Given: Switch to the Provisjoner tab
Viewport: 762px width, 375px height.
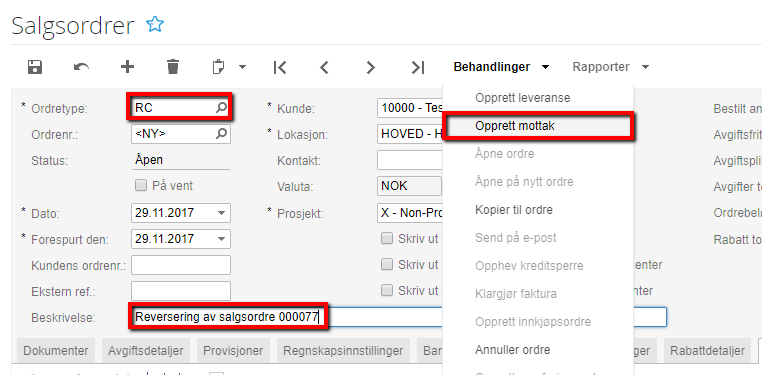Looking at the screenshot, I should click(233, 351).
